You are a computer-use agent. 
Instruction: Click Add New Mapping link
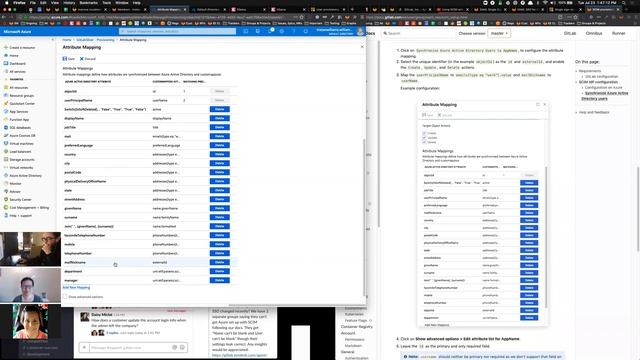point(76,287)
